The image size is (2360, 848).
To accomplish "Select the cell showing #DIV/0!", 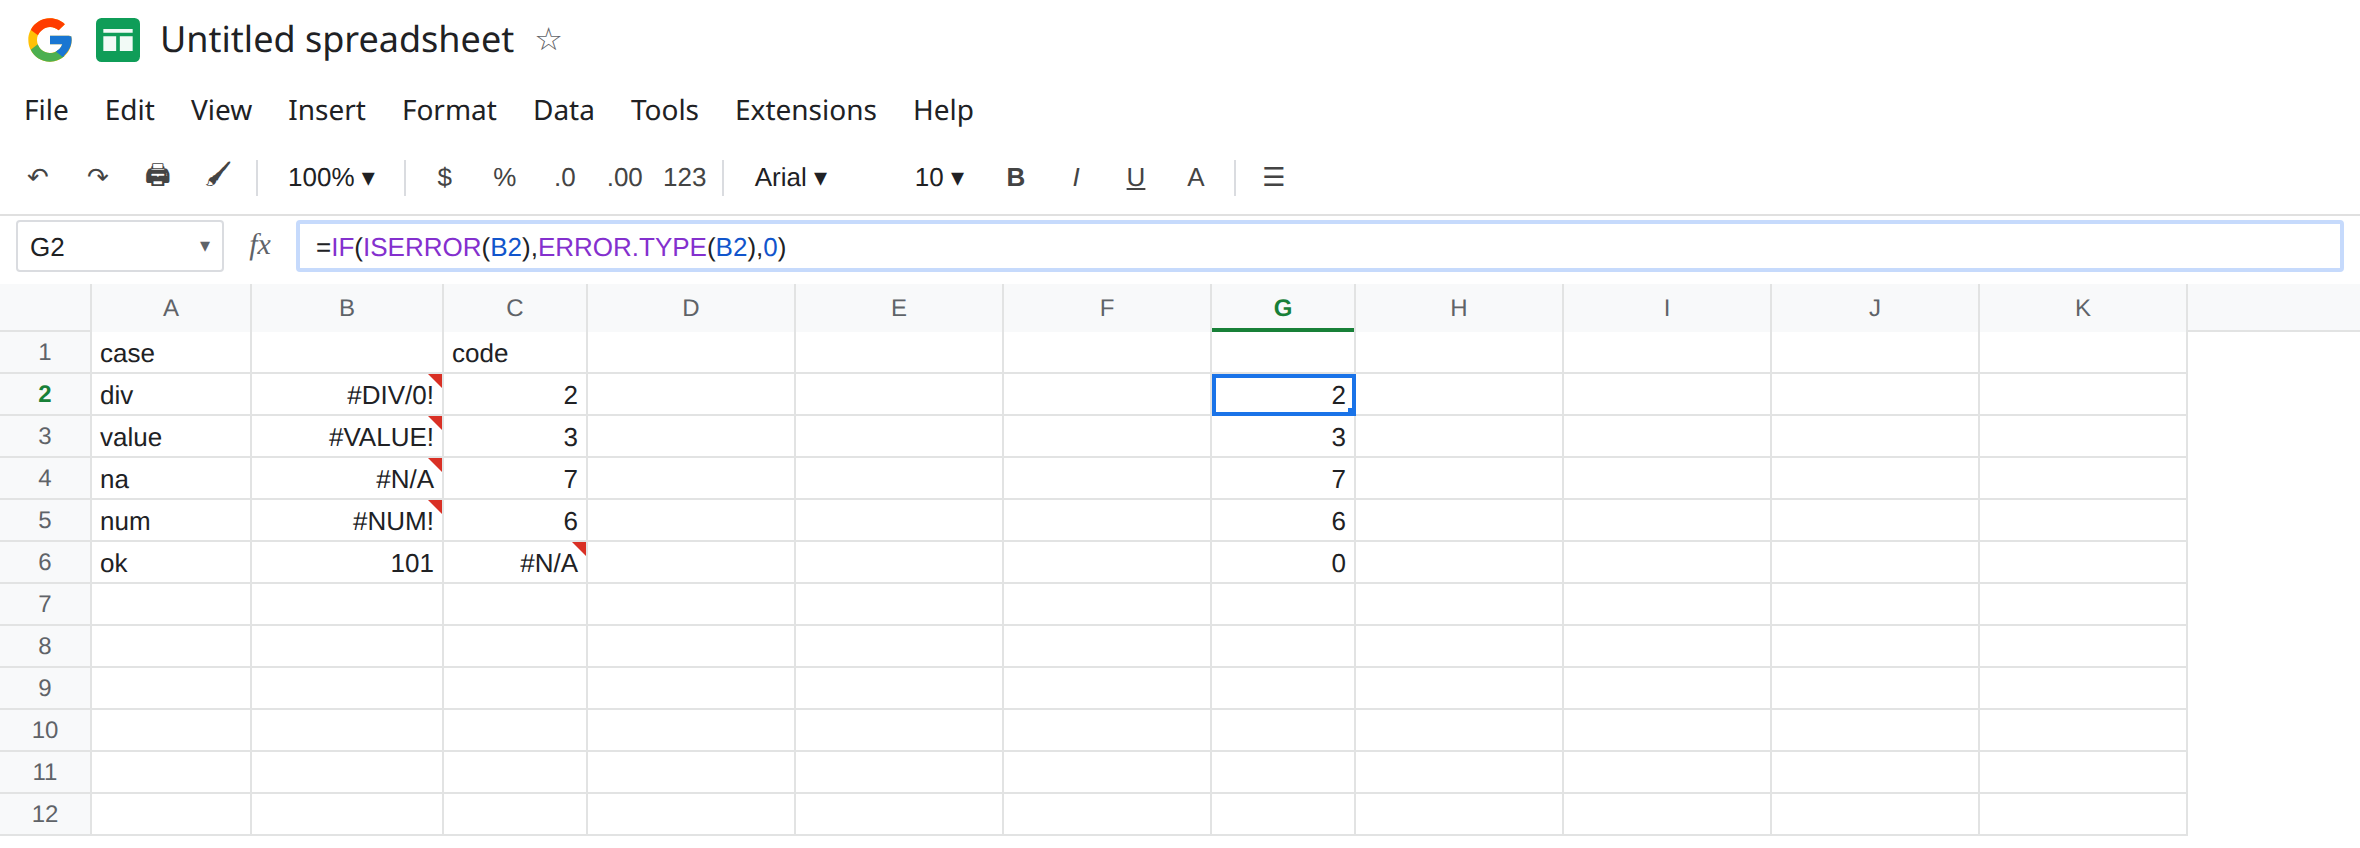I will [x=347, y=395].
